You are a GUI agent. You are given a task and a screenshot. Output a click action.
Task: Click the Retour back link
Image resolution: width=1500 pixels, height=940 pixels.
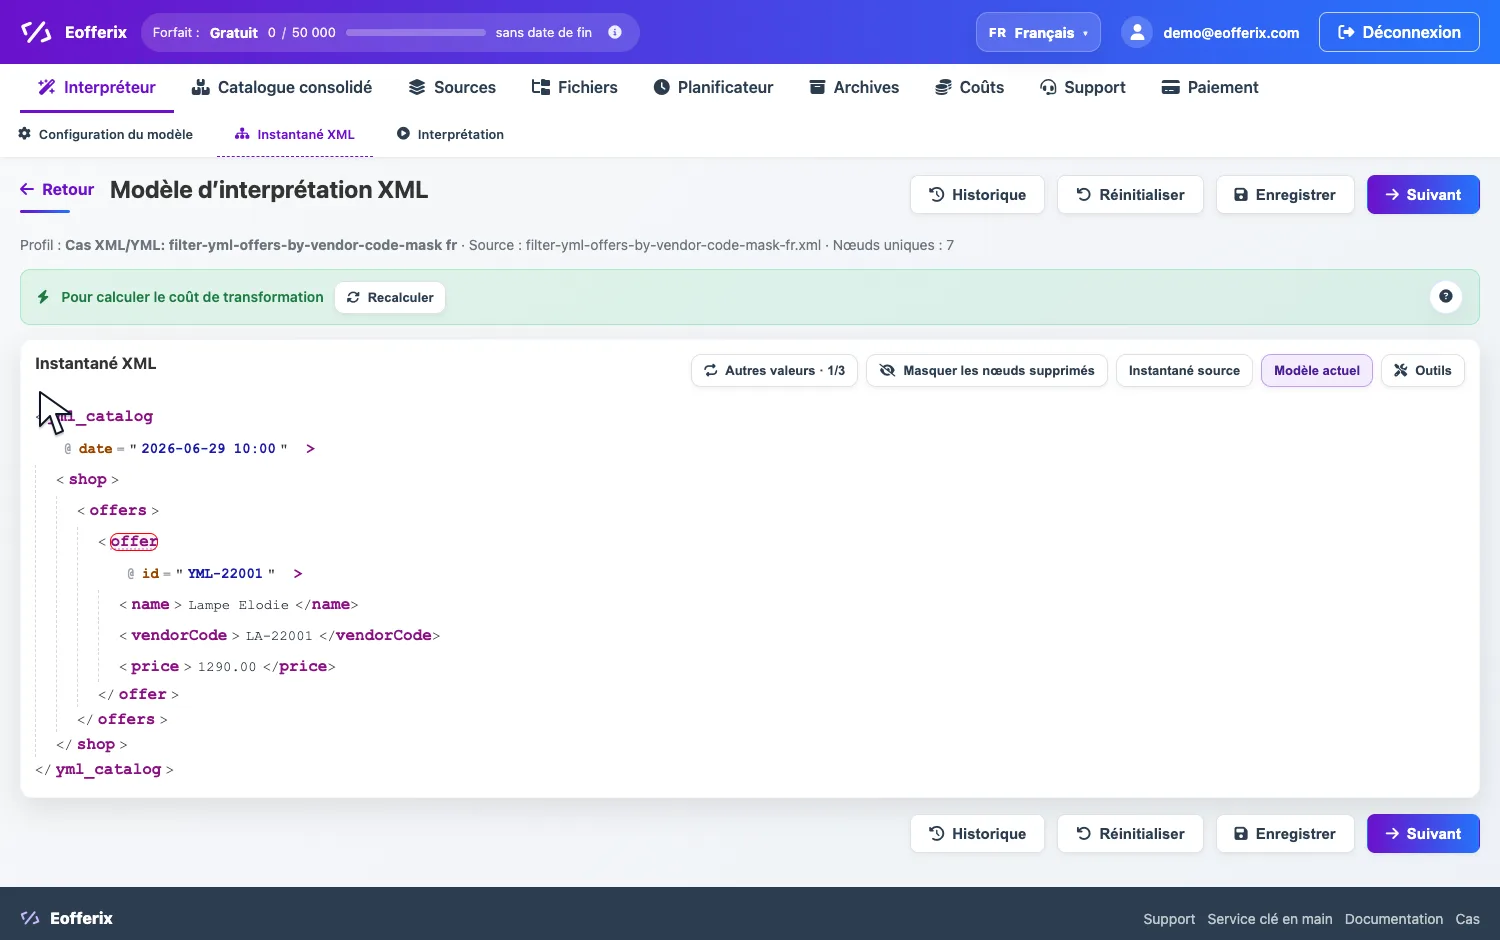click(57, 189)
